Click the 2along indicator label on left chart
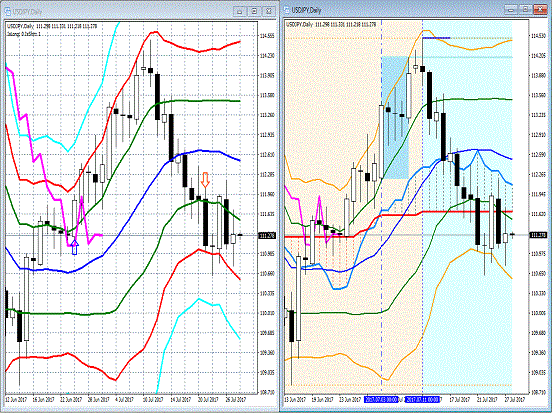The image size is (552, 413). (x=24, y=34)
